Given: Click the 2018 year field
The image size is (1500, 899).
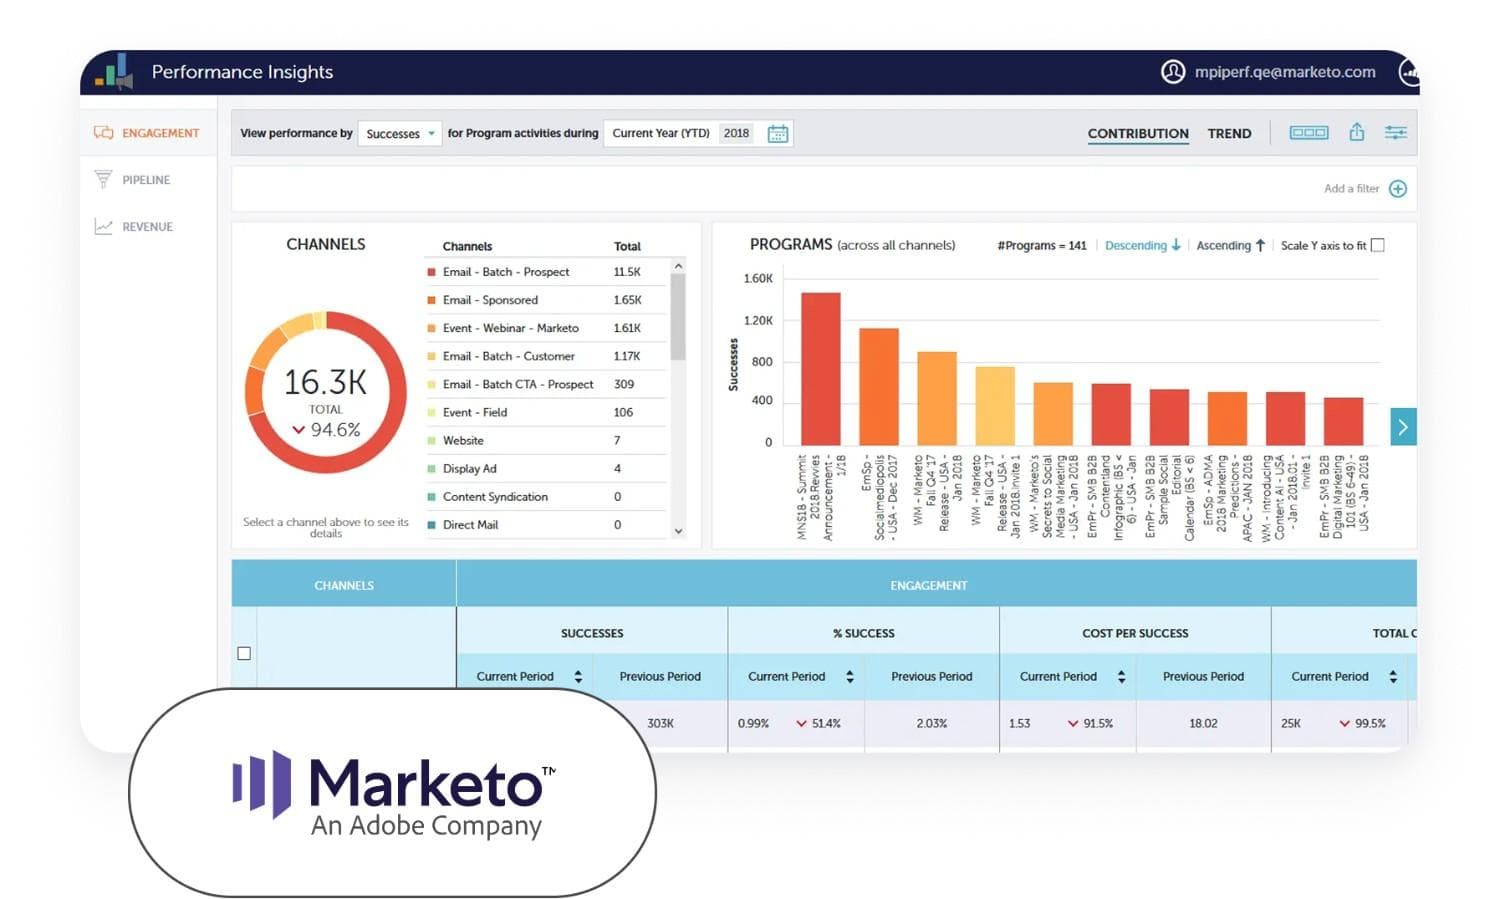Looking at the screenshot, I should point(737,133).
